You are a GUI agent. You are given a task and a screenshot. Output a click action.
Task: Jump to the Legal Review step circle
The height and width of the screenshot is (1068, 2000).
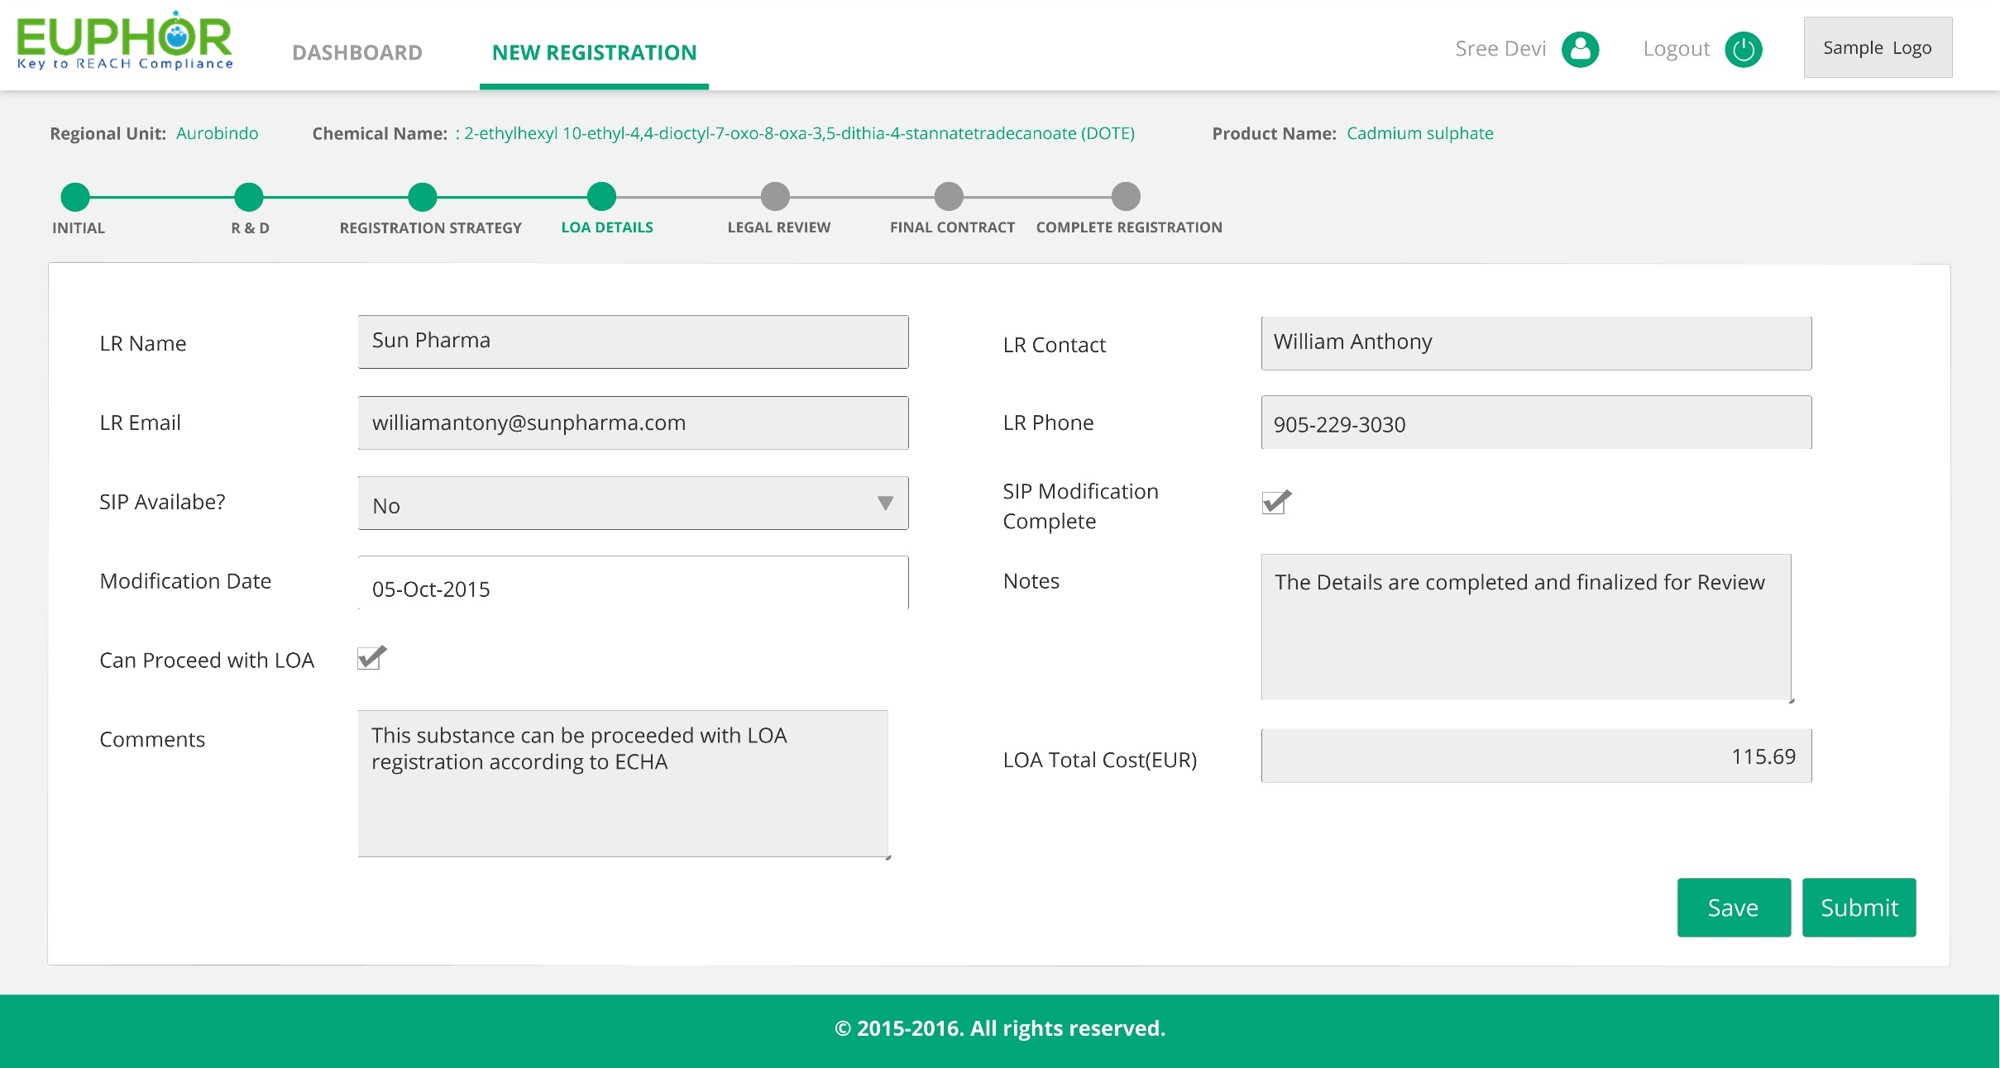[775, 197]
